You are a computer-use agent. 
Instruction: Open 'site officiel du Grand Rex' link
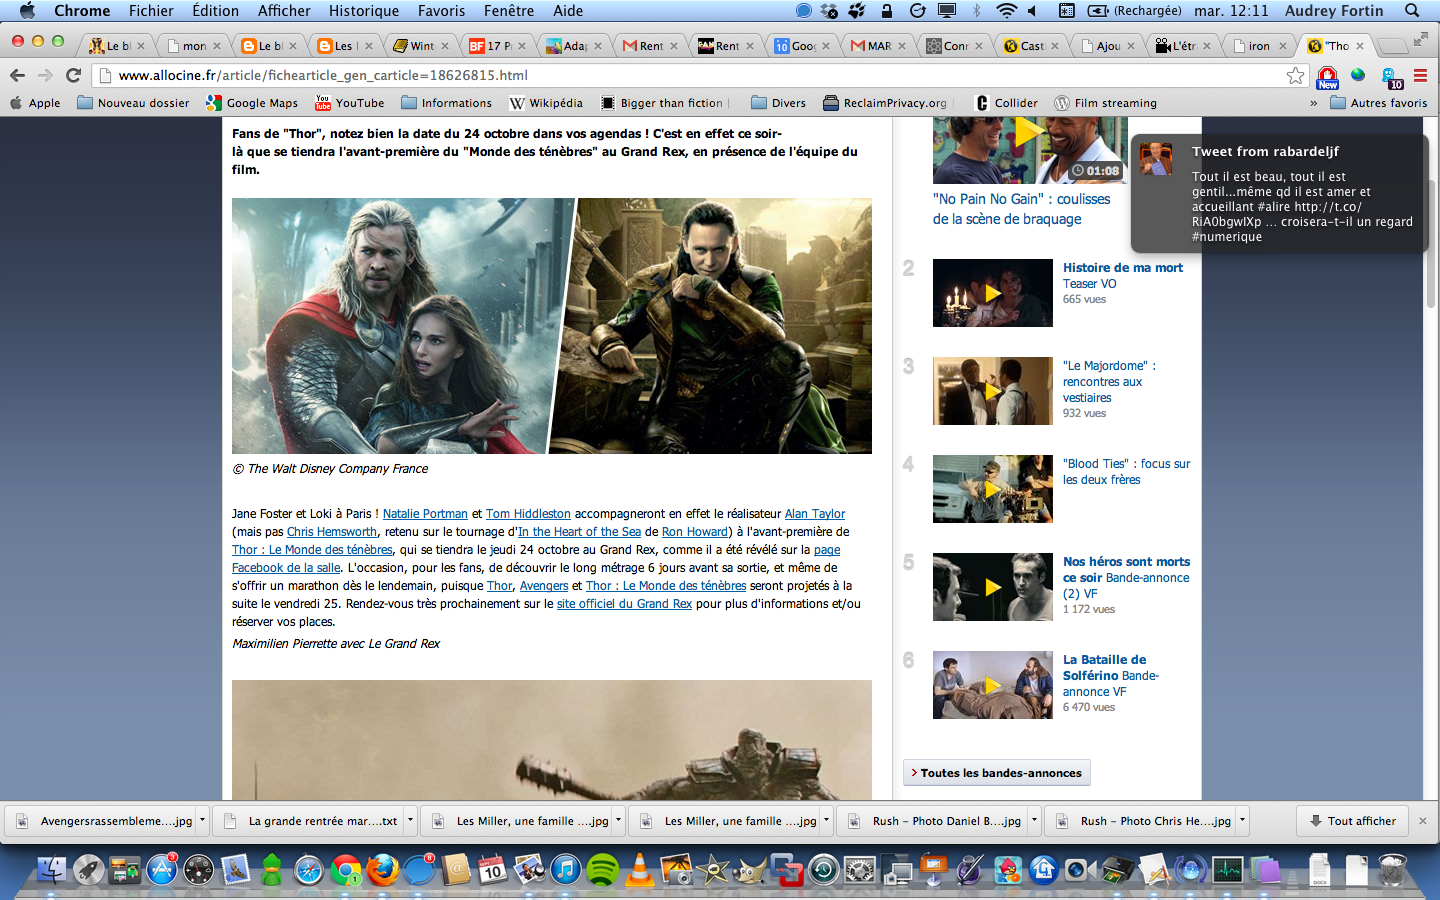[624, 604]
